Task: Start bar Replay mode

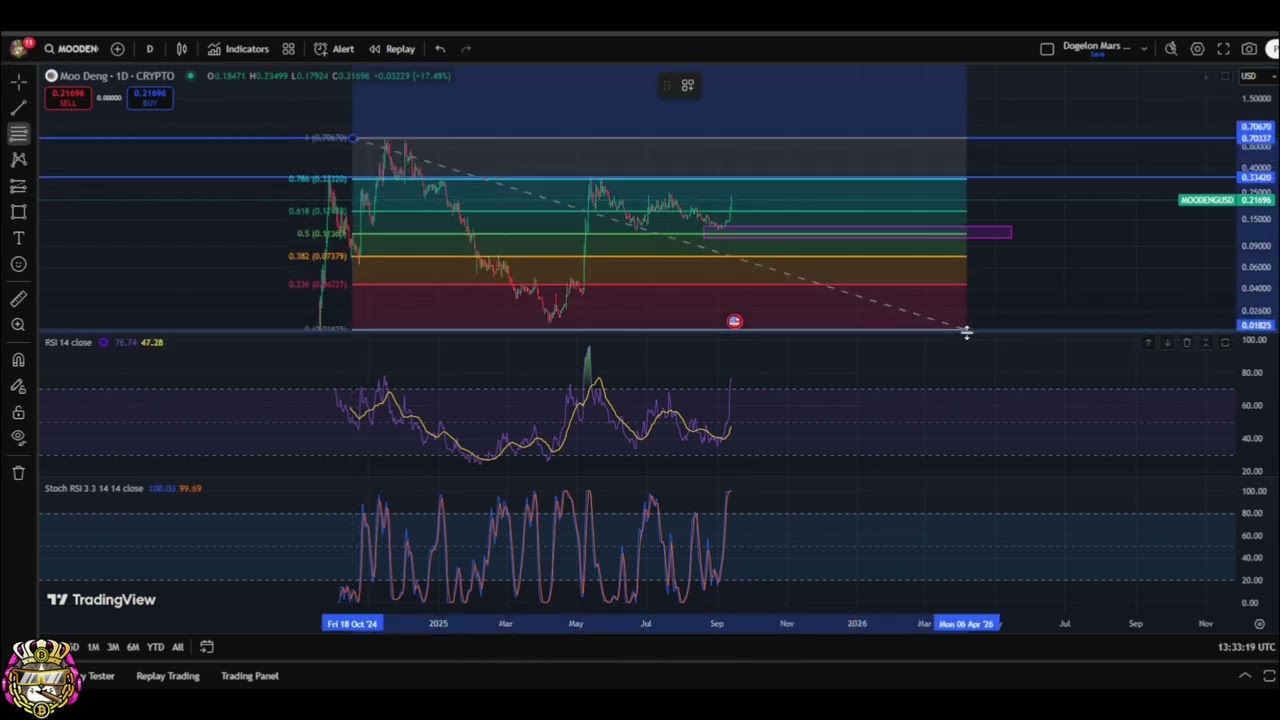Action: [x=391, y=48]
